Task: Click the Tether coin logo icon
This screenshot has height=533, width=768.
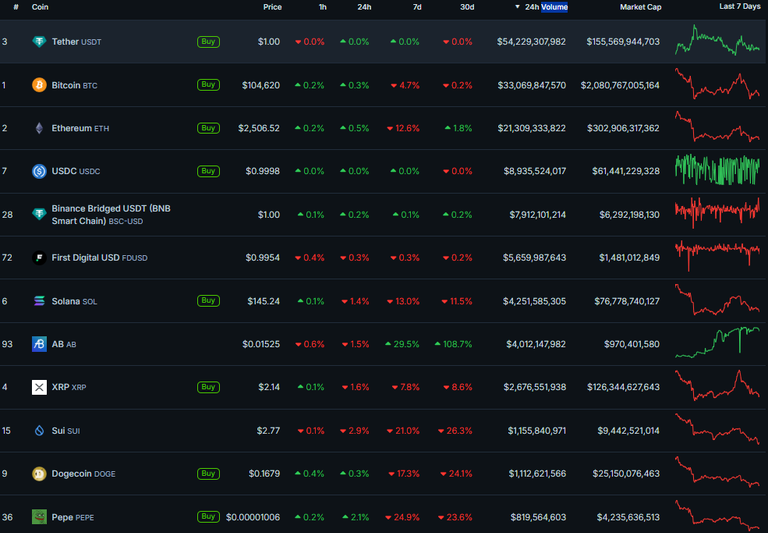Action: [39, 42]
